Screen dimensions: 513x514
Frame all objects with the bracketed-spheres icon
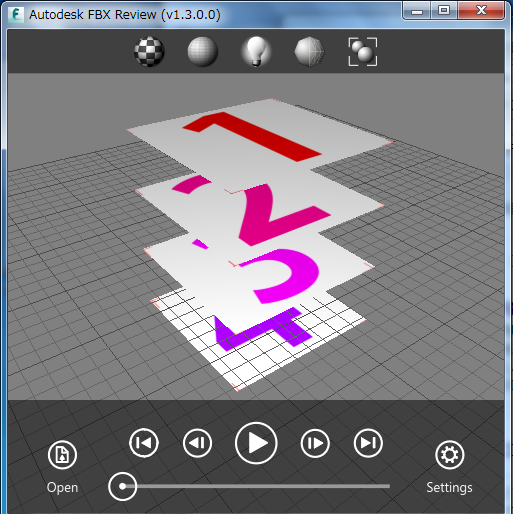pos(363,52)
